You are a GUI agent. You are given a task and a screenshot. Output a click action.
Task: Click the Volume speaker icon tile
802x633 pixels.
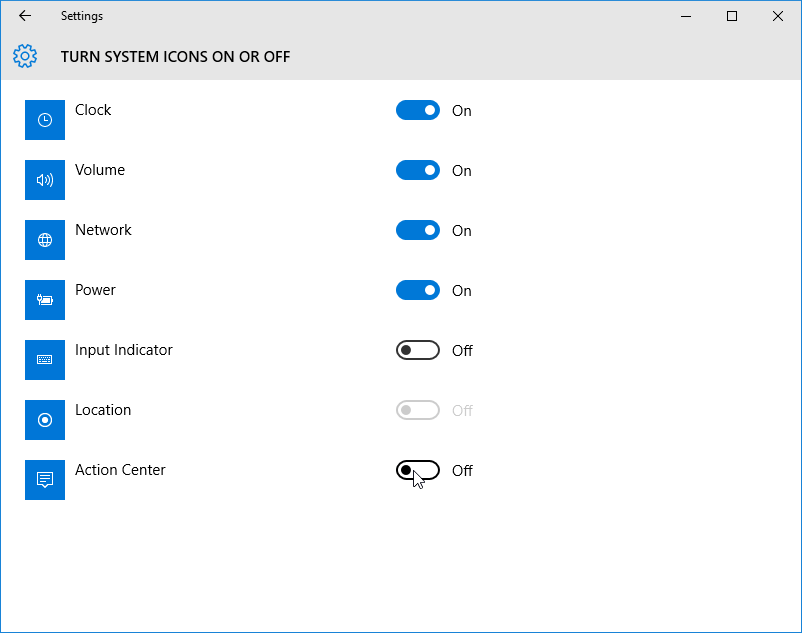pyautogui.click(x=45, y=180)
